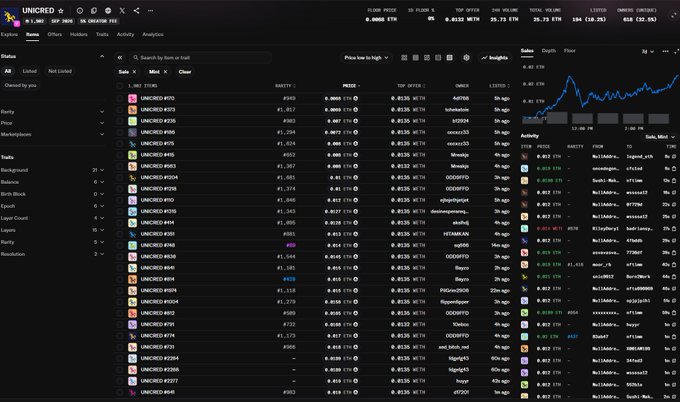Click the buy icon for UNICRED #235
Image resolution: width=680 pixels, height=402 pixels.
[x=356, y=121]
